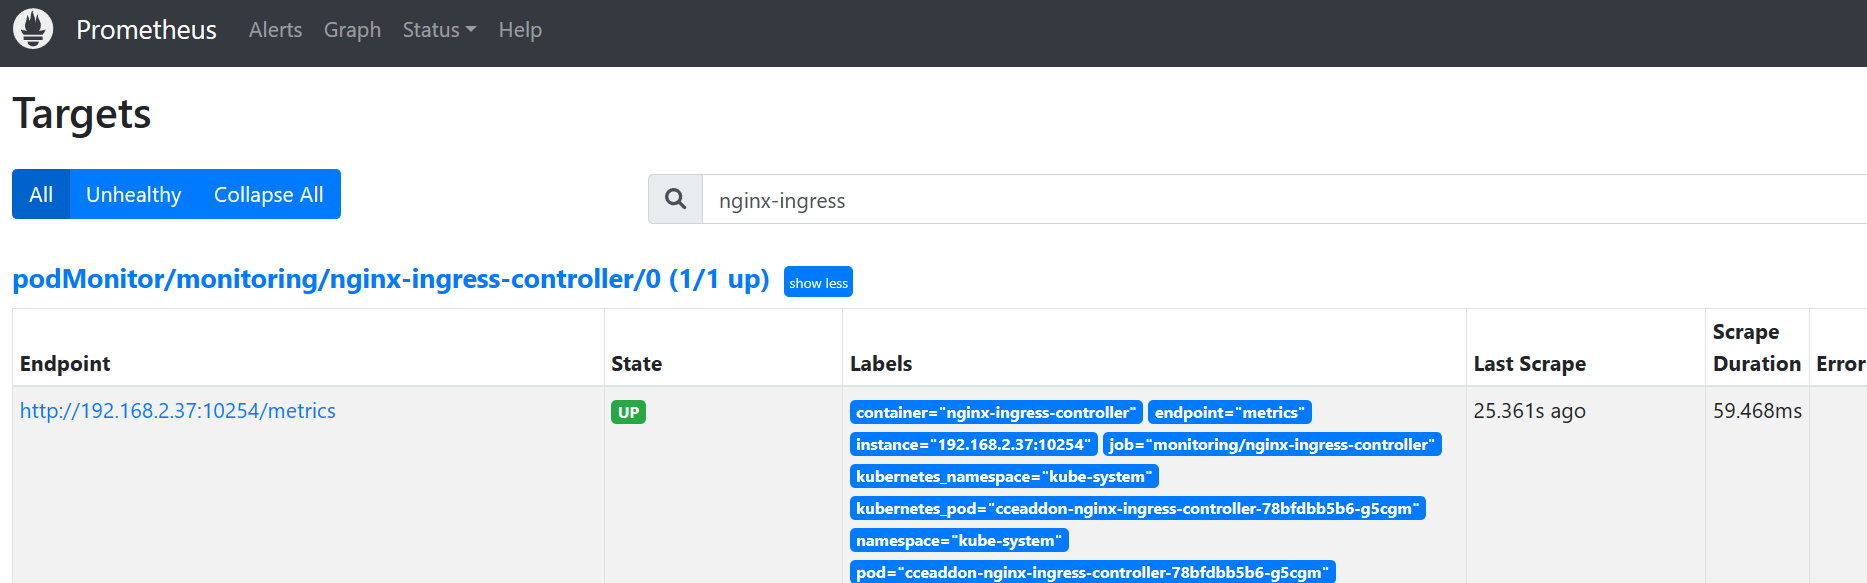Select the All targets filter
1867x583 pixels.
[41, 194]
